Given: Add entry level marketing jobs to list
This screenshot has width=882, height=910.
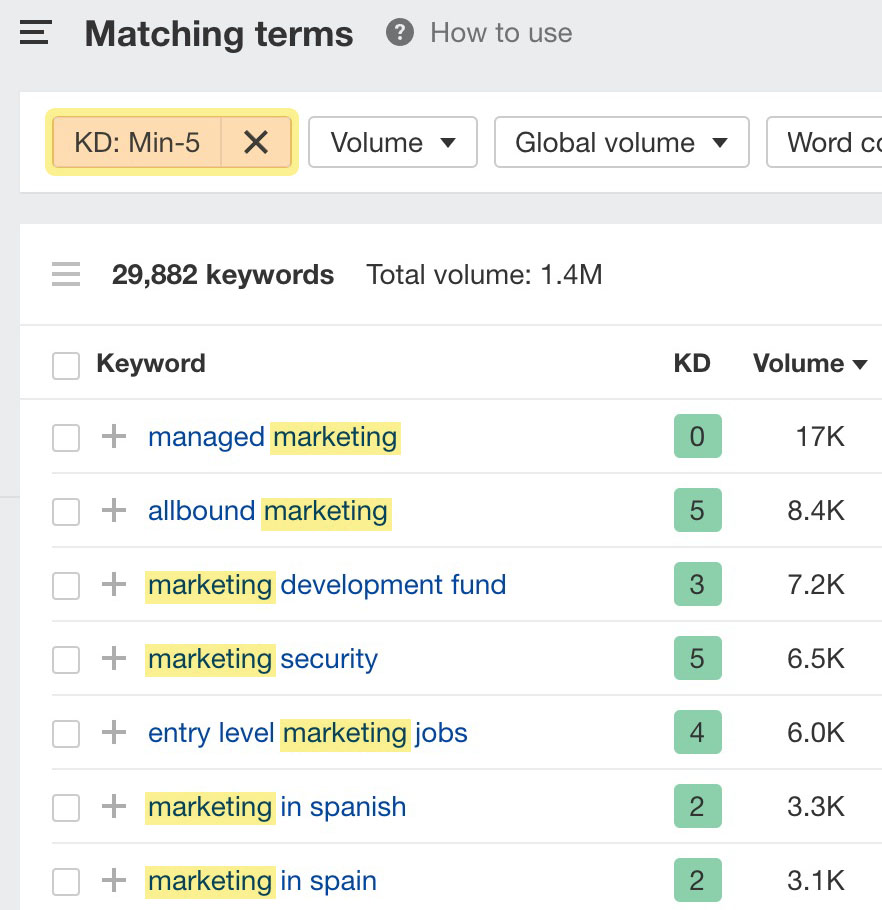Looking at the screenshot, I should tap(115, 733).
